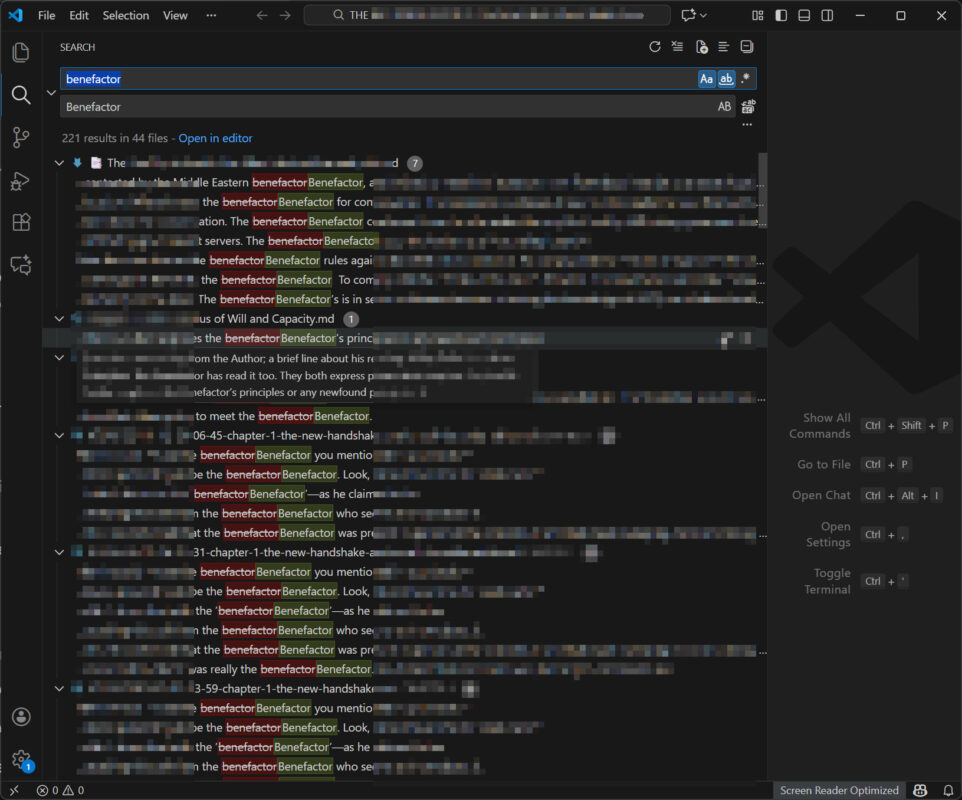The width and height of the screenshot is (962, 800).
Task: Toggle the secondary side bar
Action: click(827, 15)
